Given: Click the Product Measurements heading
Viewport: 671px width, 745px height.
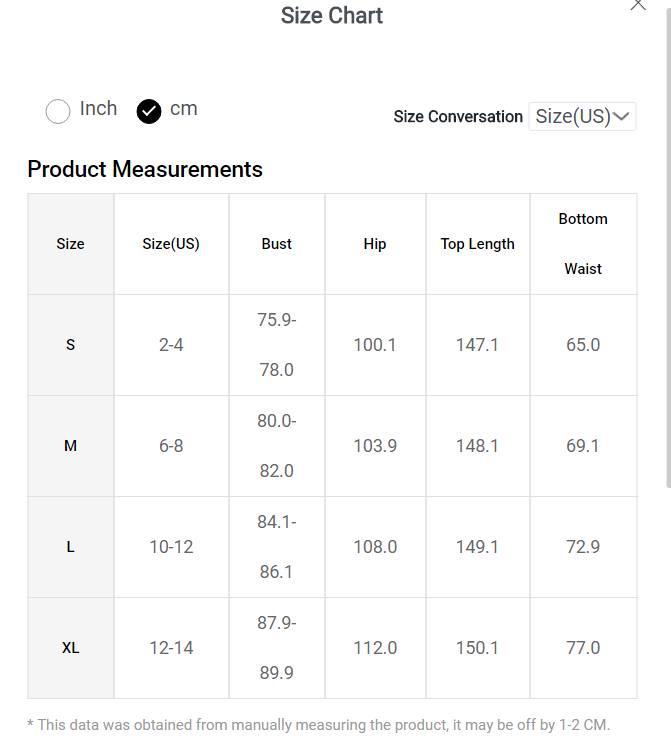Looking at the screenshot, I should click(145, 169).
